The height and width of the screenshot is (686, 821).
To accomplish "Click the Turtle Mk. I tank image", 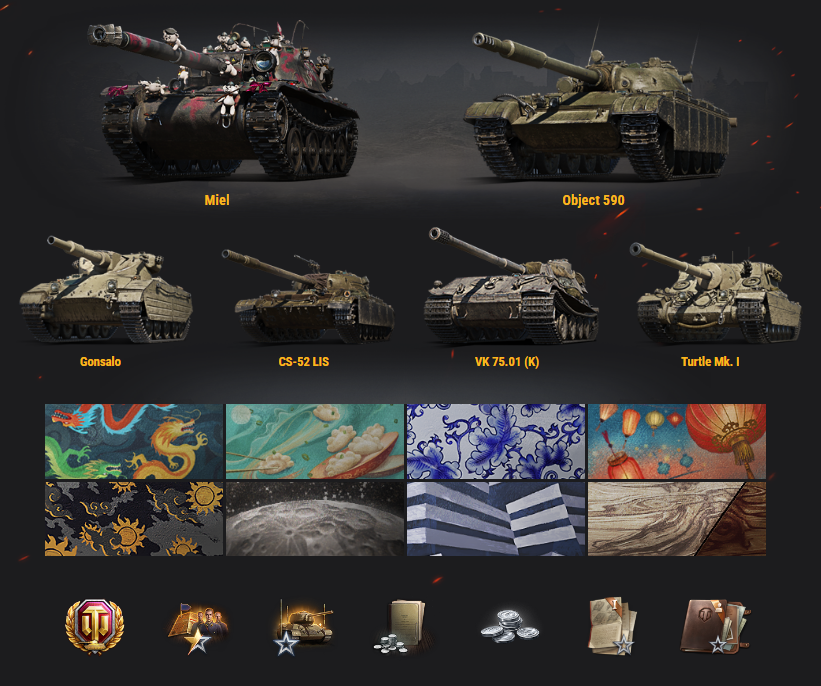I will [715, 292].
